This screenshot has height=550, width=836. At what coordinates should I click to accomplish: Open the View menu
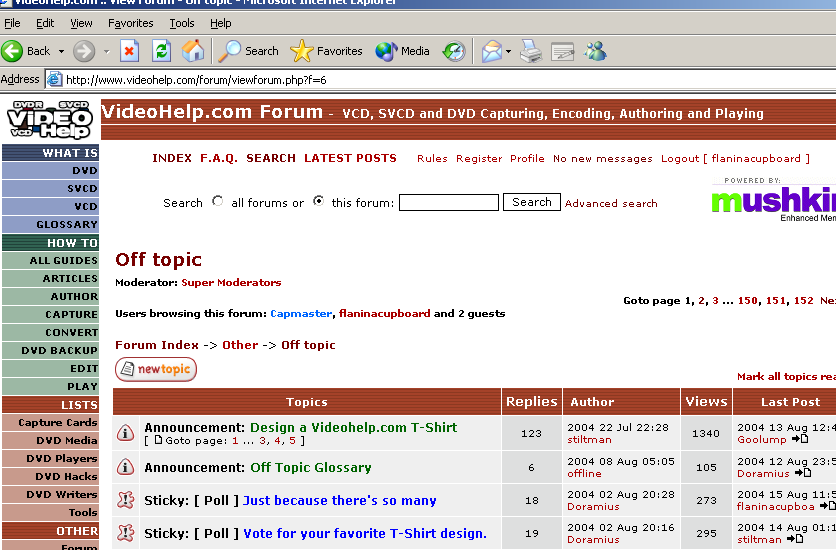click(81, 23)
